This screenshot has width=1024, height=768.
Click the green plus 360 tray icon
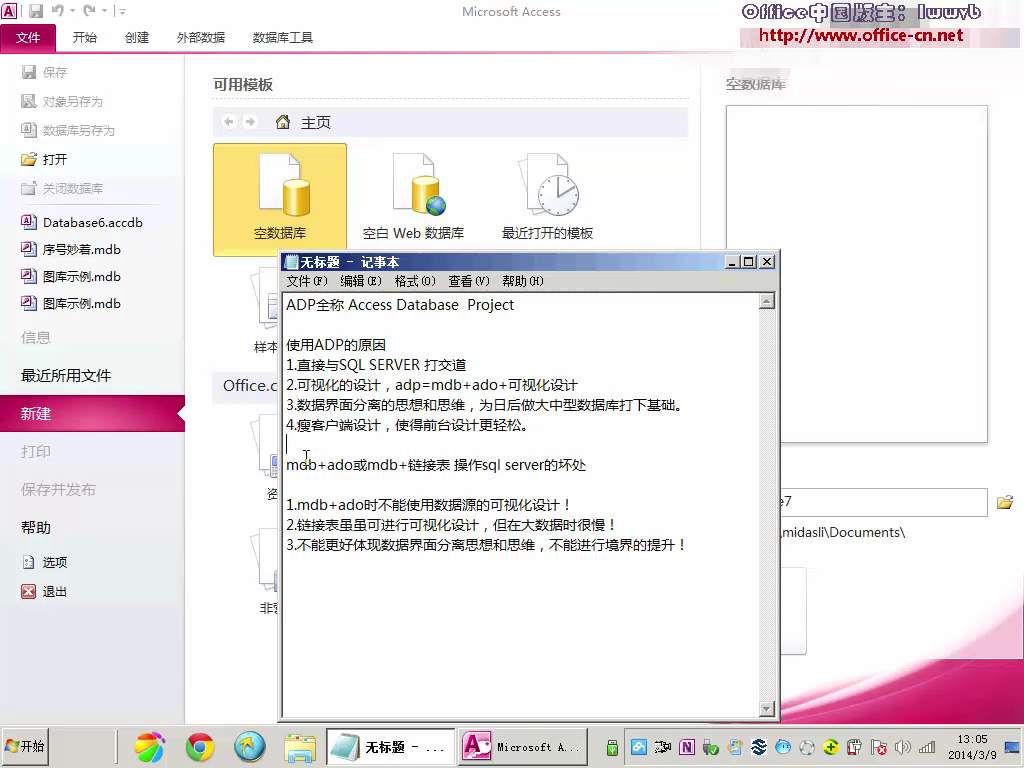point(831,747)
